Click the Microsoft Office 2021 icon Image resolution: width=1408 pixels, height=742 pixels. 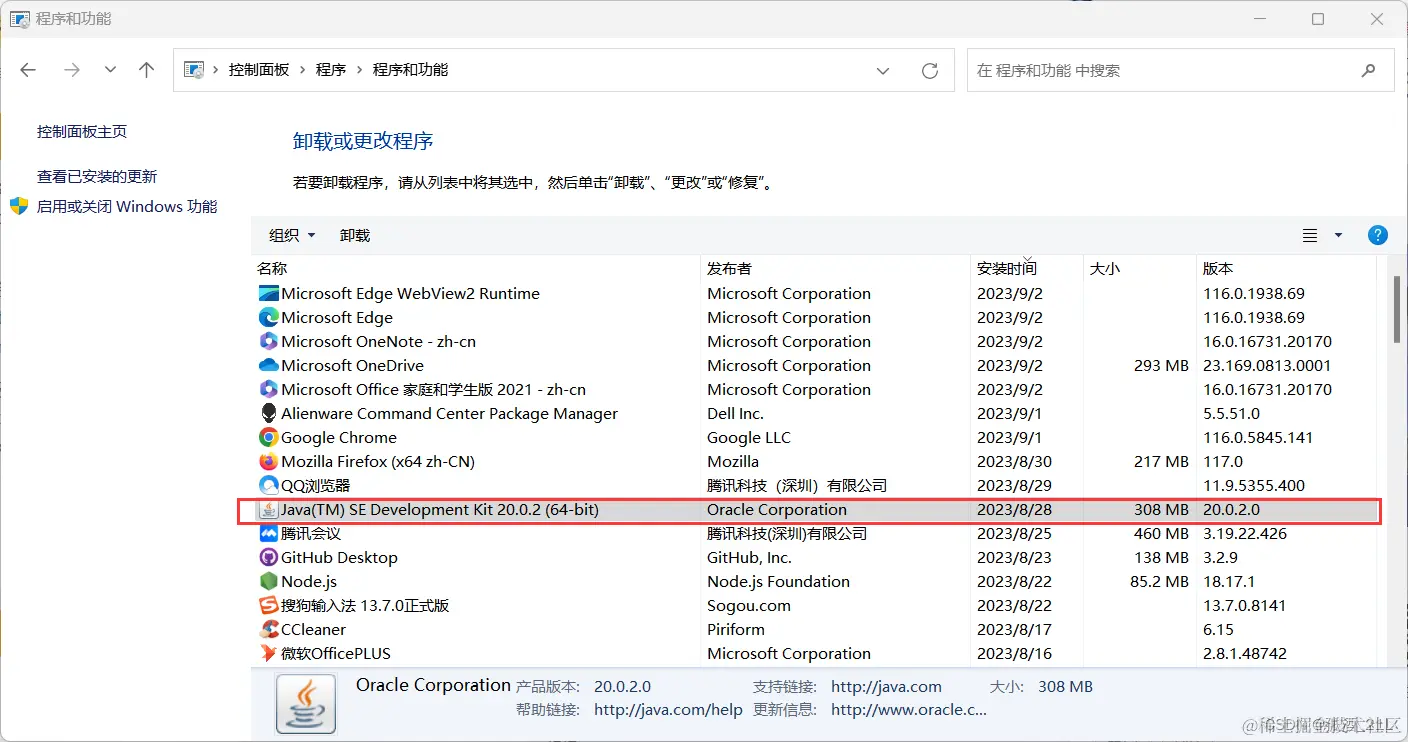coord(268,390)
